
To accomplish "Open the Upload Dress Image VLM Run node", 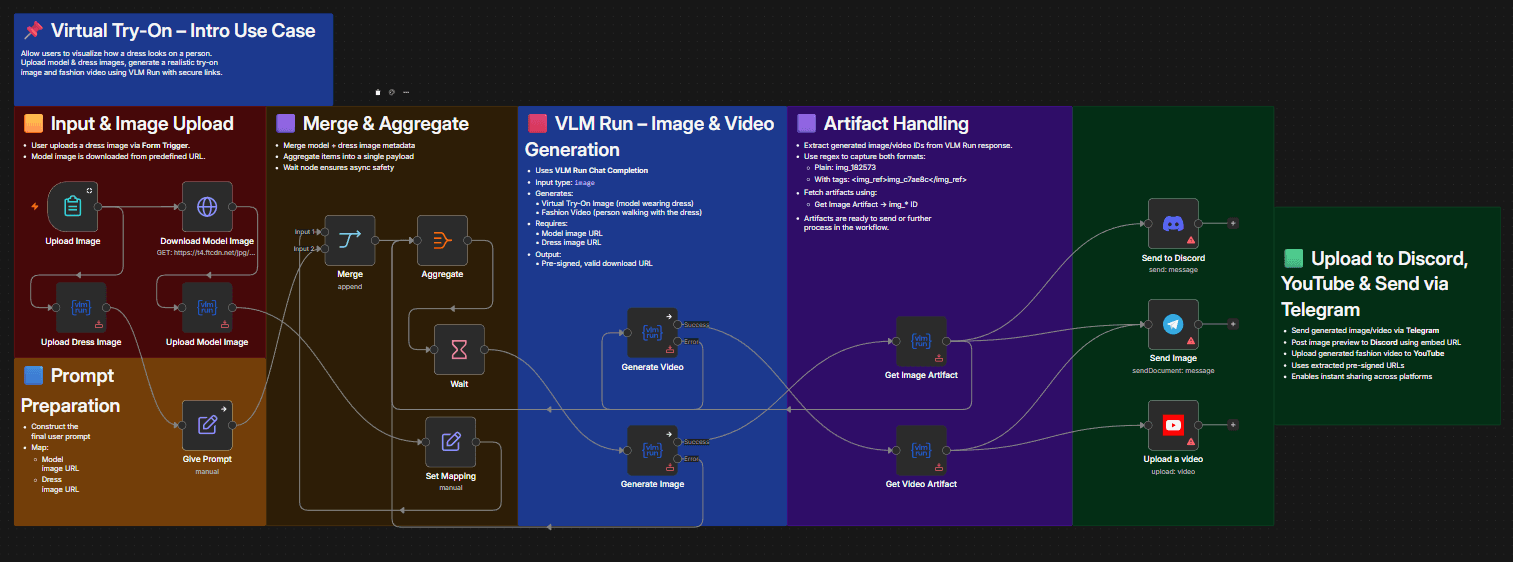I will pos(81,307).
